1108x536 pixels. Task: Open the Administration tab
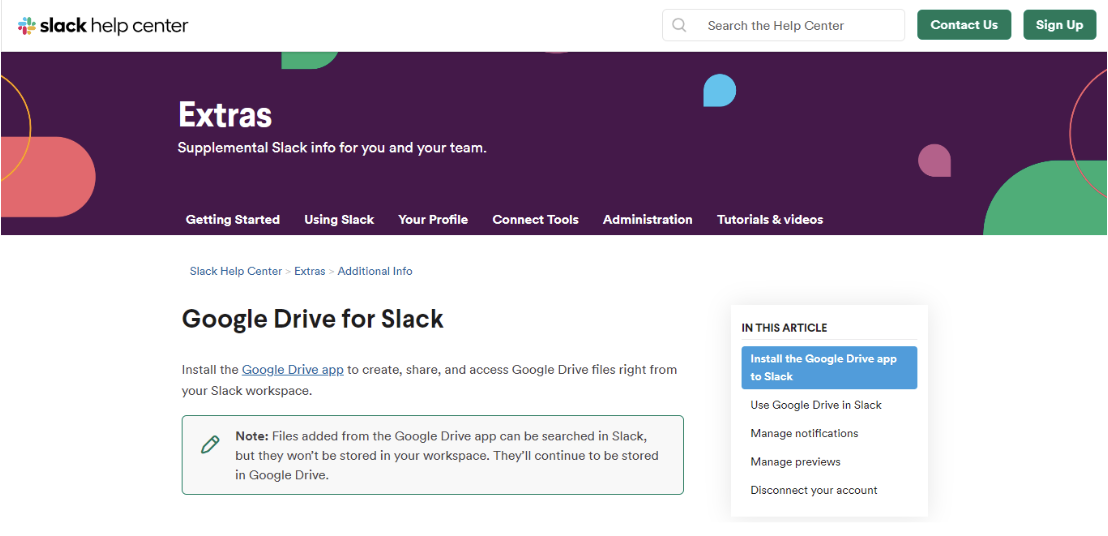(647, 220)
